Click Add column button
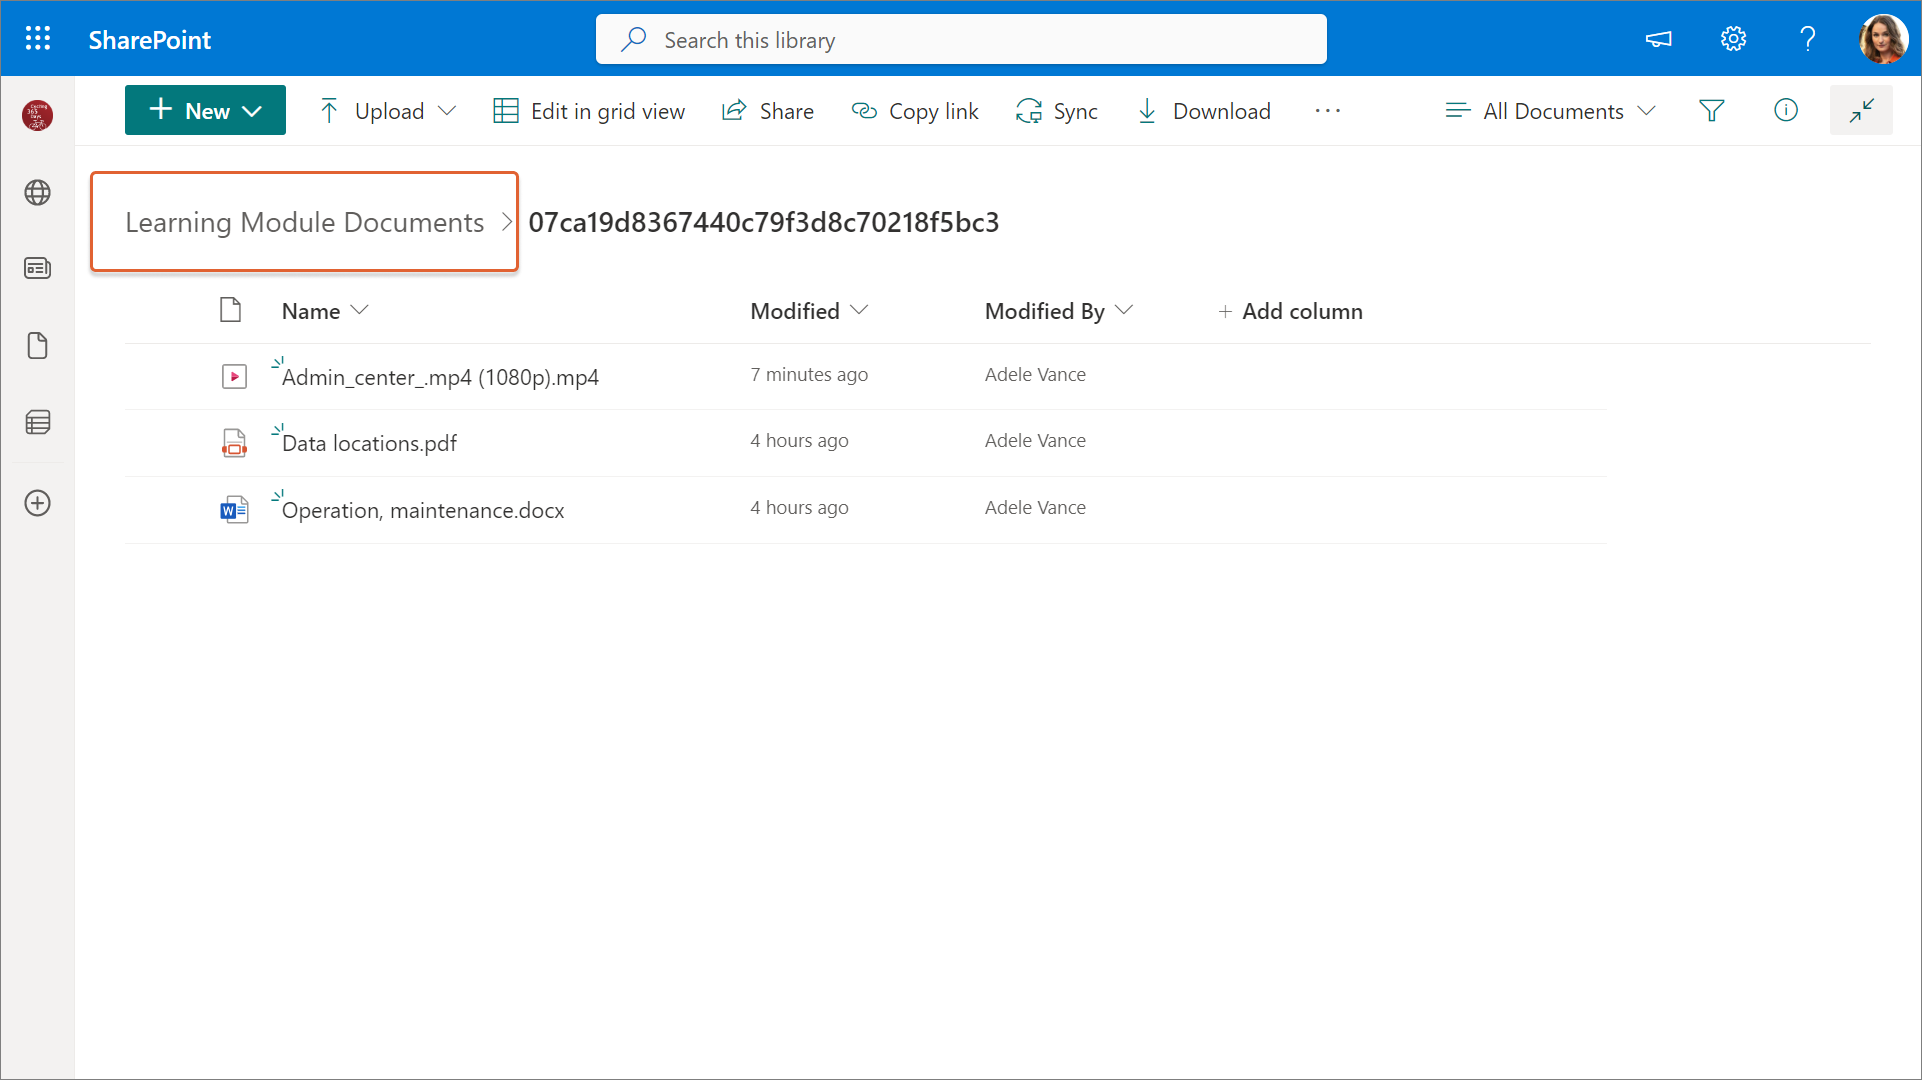Screen dimensions: 1922x1080 coord(1290,311)
